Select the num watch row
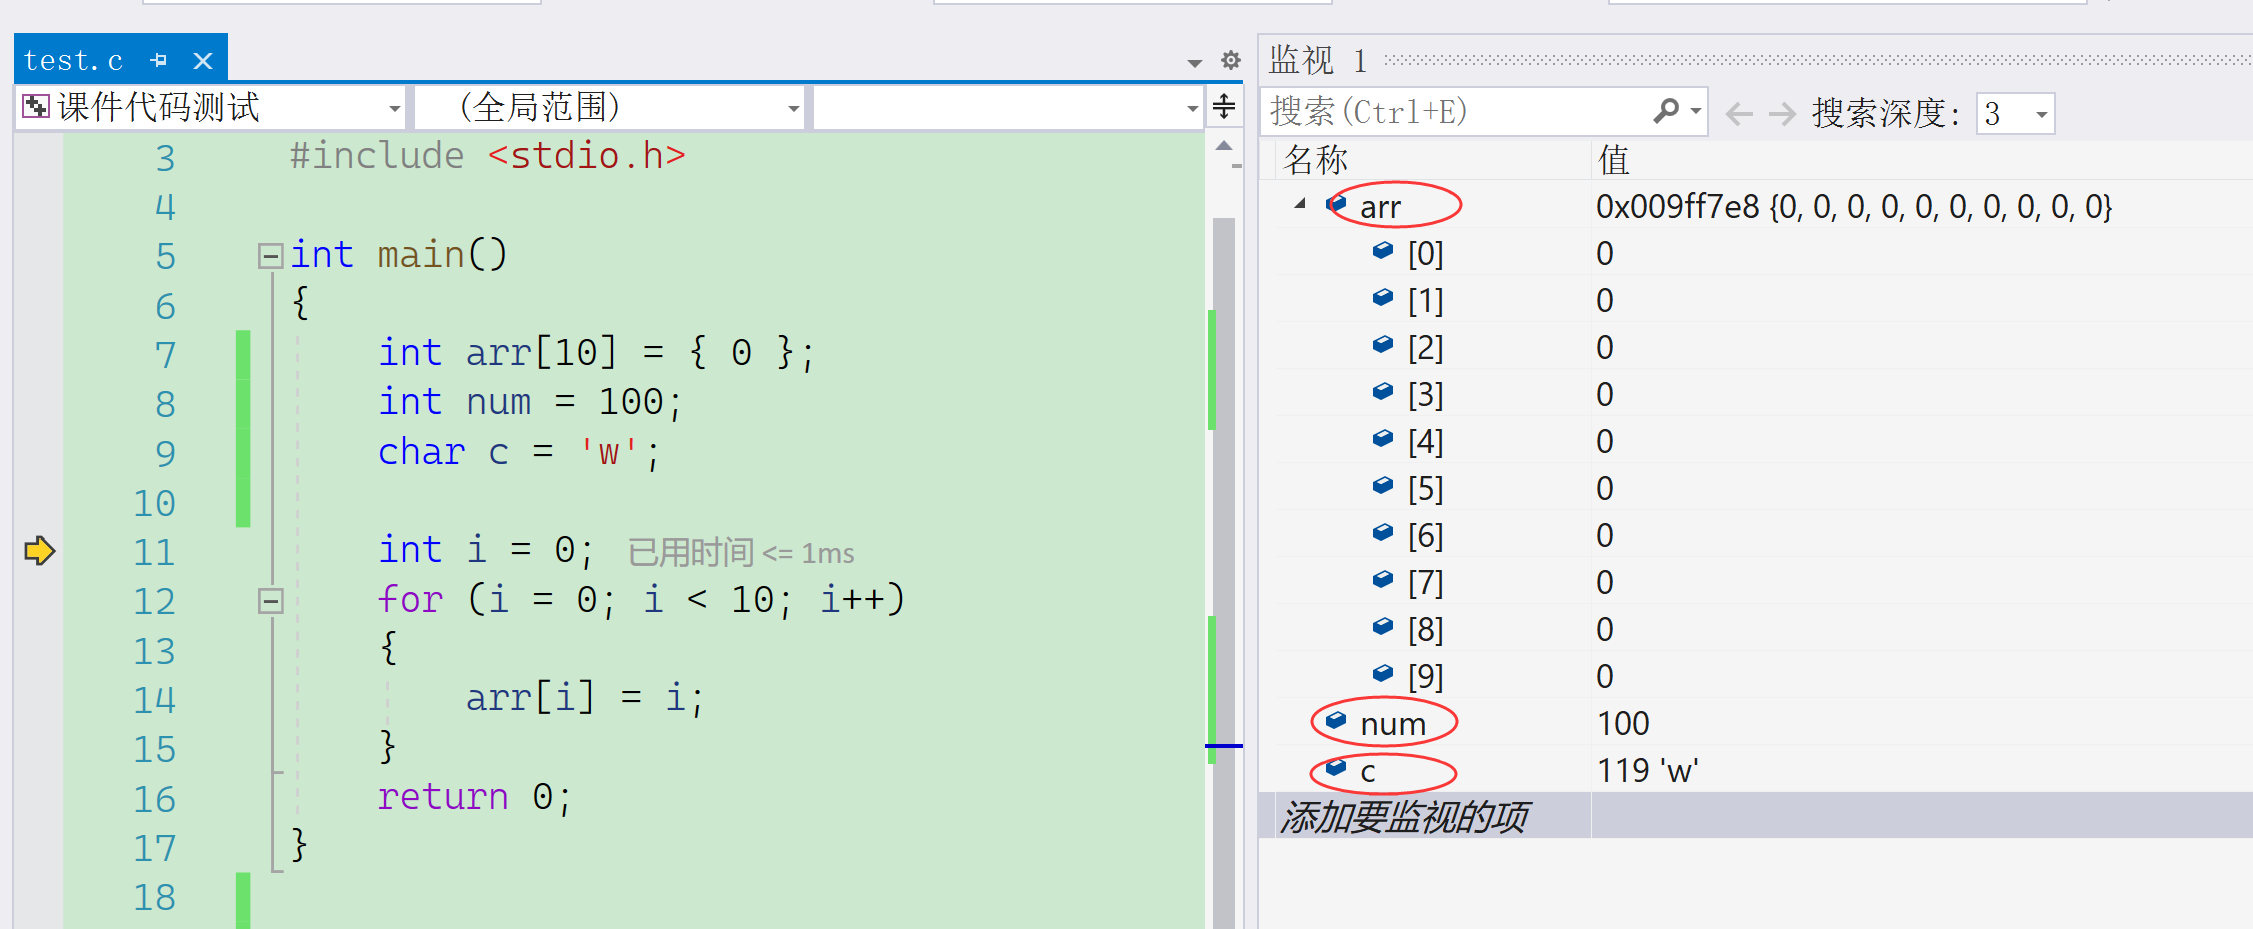Viewport: 2253px width, 929px height. click(1765, 724)
